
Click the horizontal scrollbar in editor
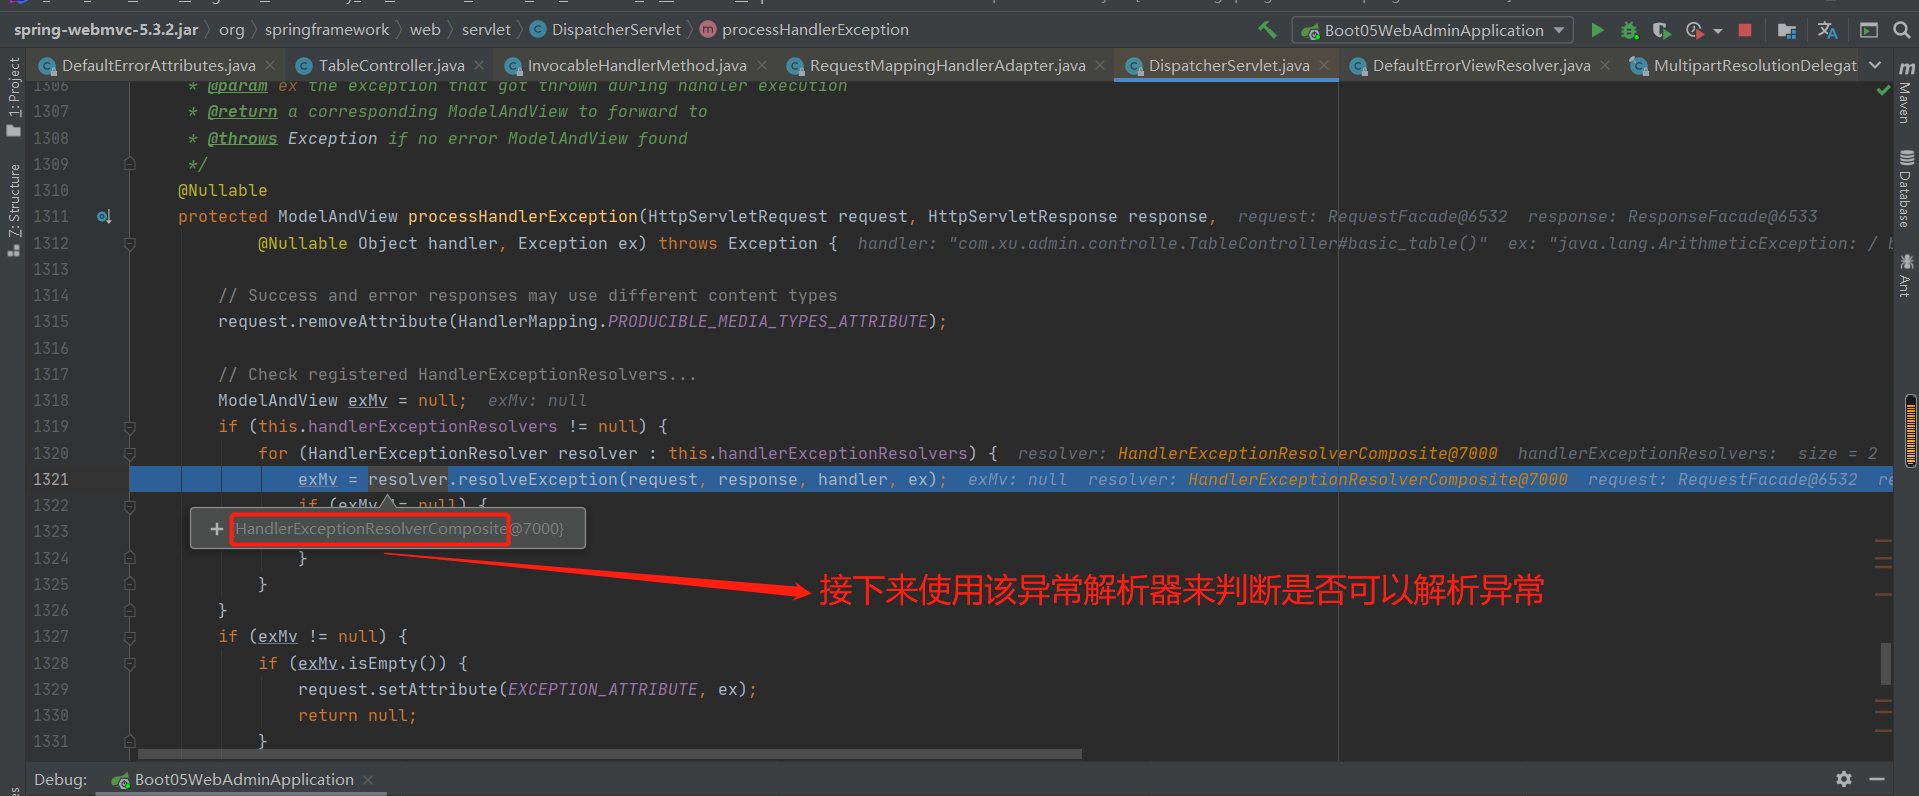click(610, 754)
